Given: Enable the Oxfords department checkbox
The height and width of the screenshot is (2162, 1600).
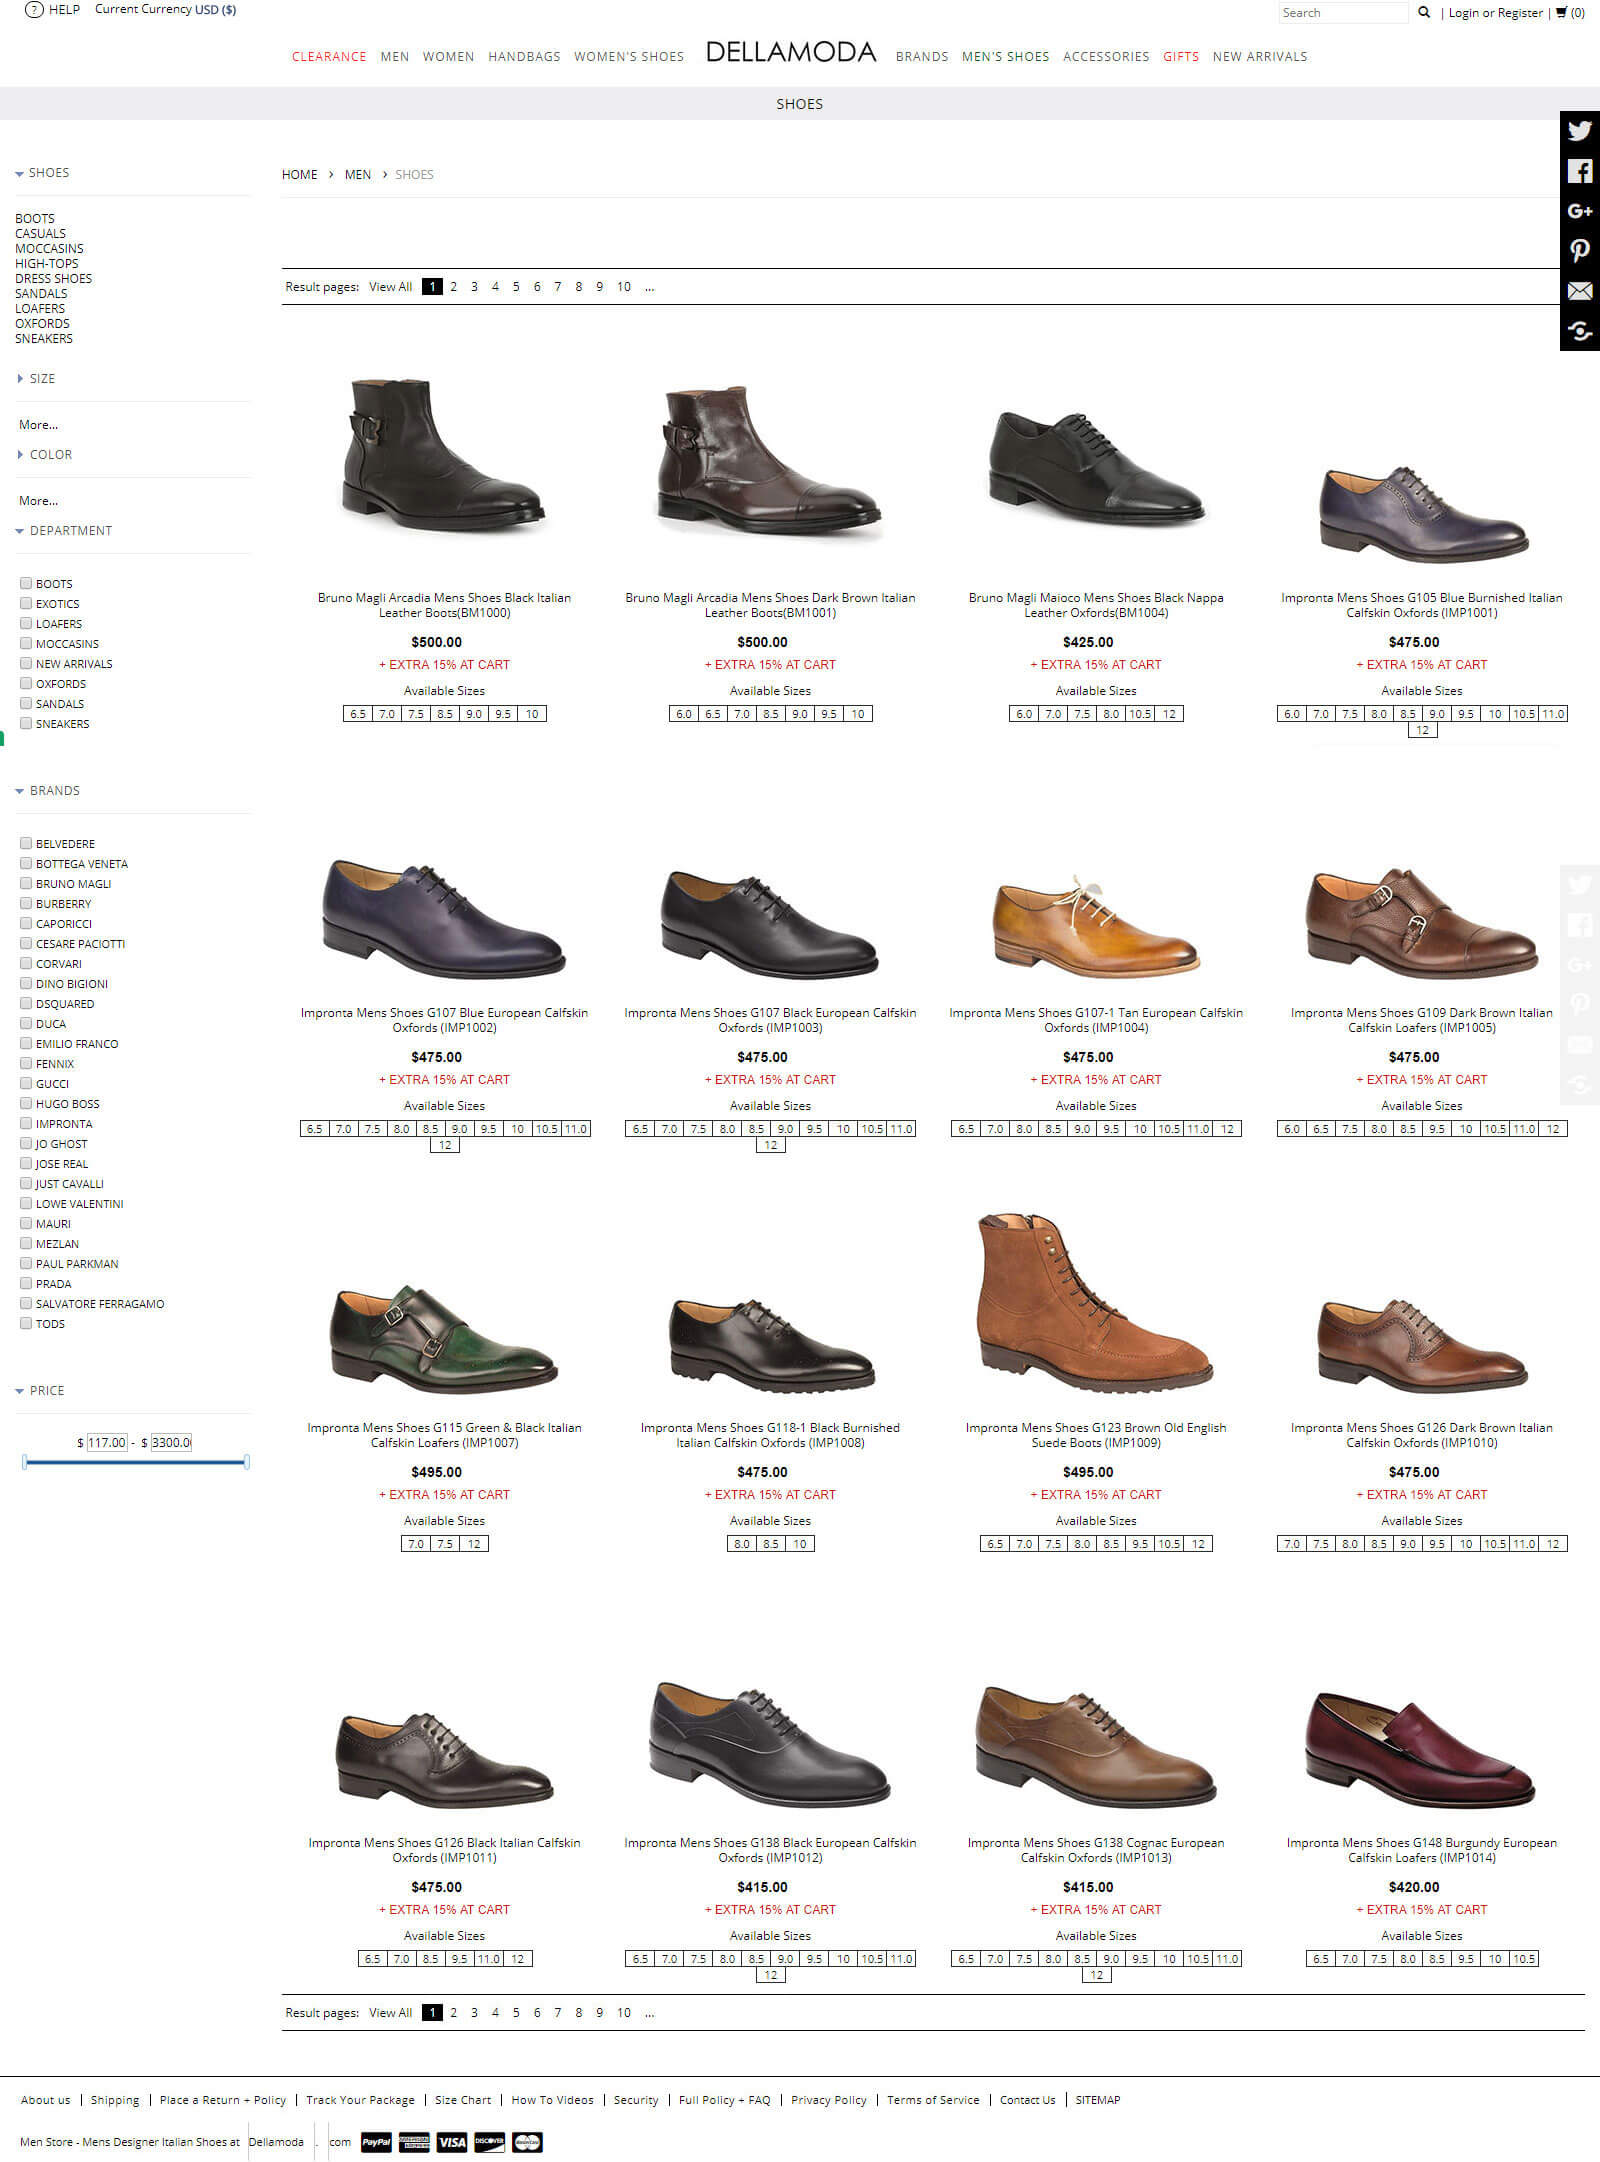Looking at the screenshot, I should [26, 683].
